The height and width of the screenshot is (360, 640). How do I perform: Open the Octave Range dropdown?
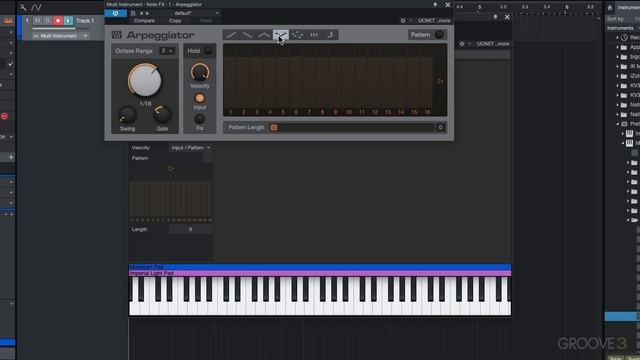pyautogui.click(x=167, y=51)
